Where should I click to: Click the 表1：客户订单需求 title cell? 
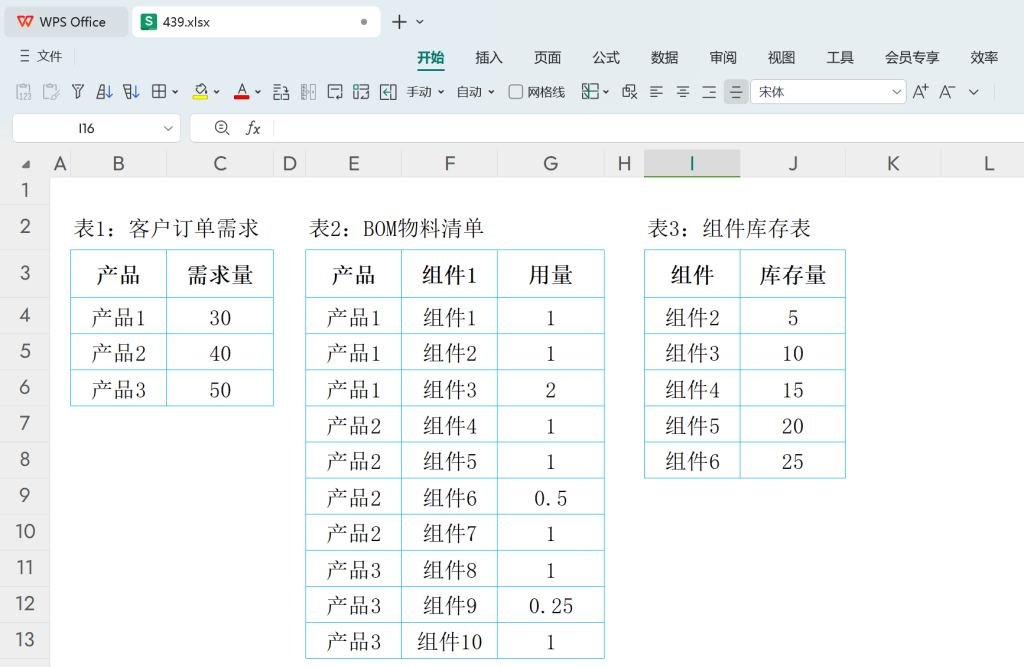[x=166, y=228]
